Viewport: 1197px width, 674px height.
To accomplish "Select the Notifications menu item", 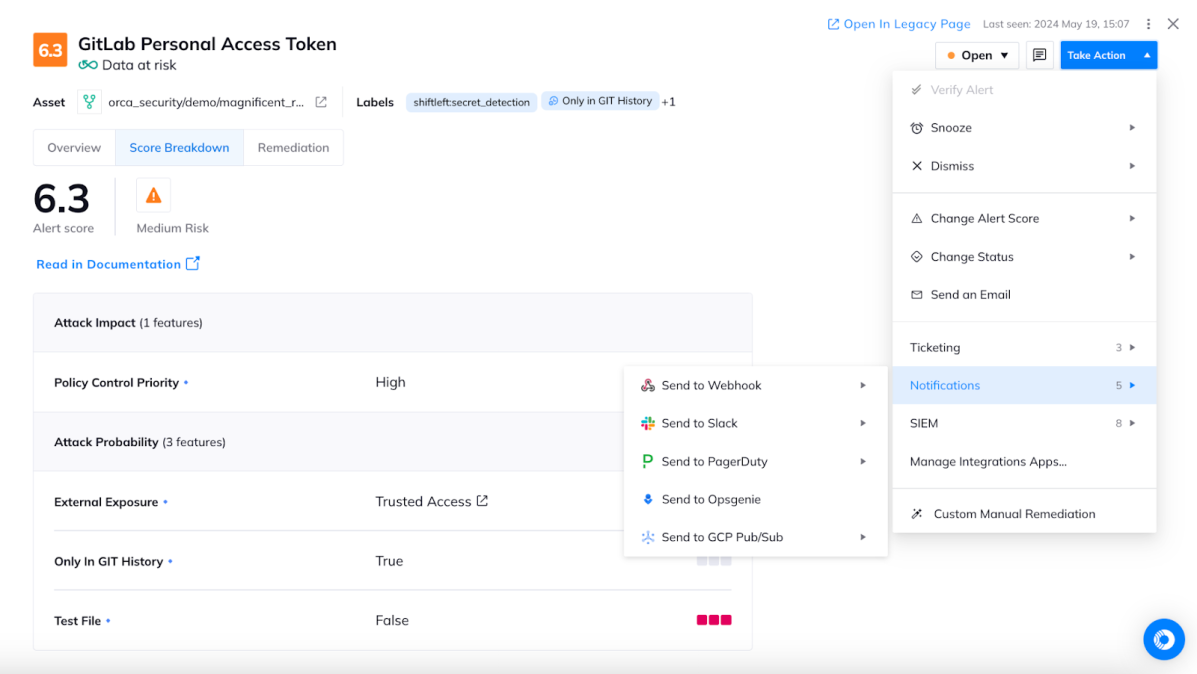I will coord(1024,385).
